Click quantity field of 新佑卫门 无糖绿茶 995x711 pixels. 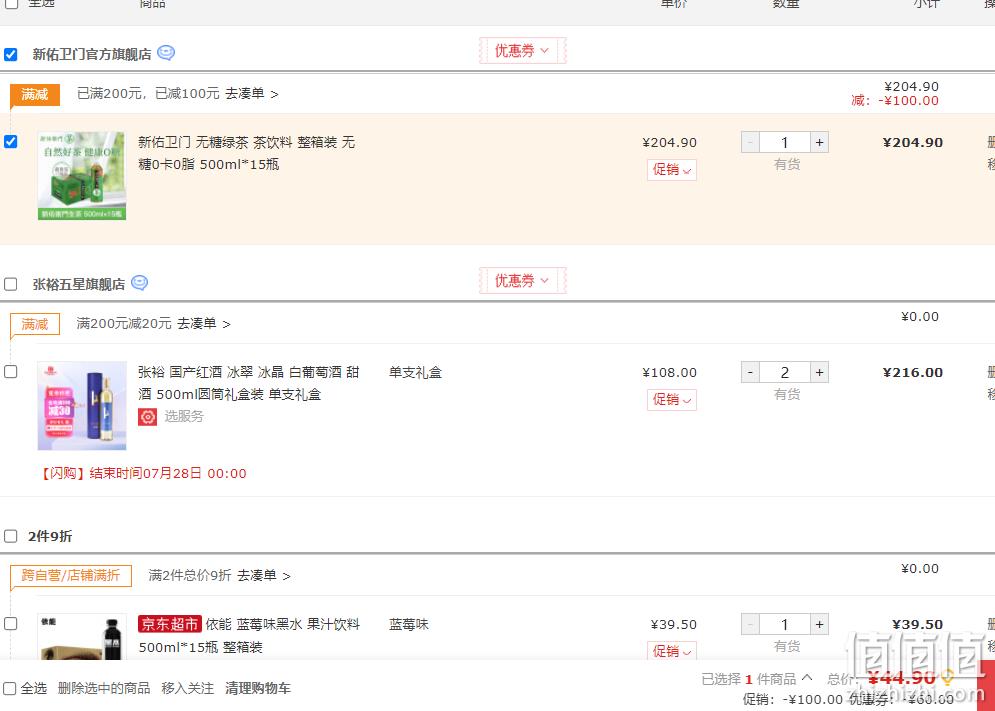pyautogui.click(x=784, y=142)
